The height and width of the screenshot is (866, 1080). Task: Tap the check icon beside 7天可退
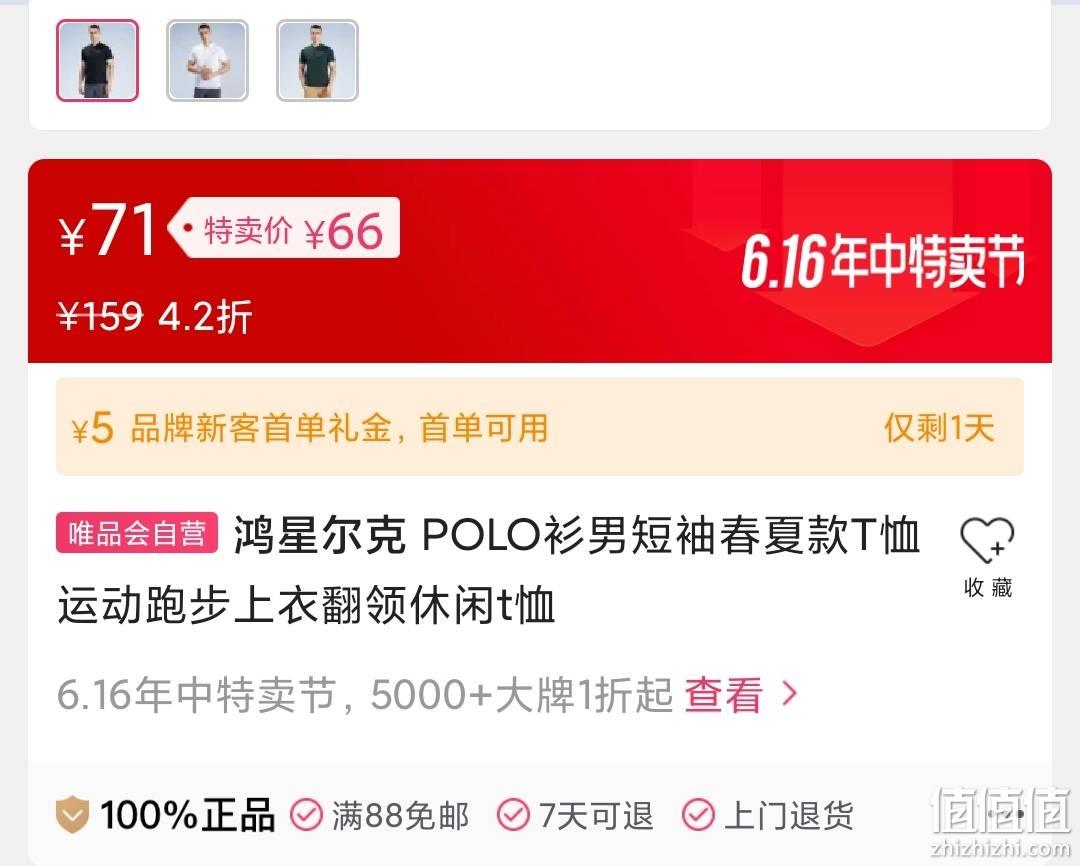pyautogui.click(x=513, y=815)
